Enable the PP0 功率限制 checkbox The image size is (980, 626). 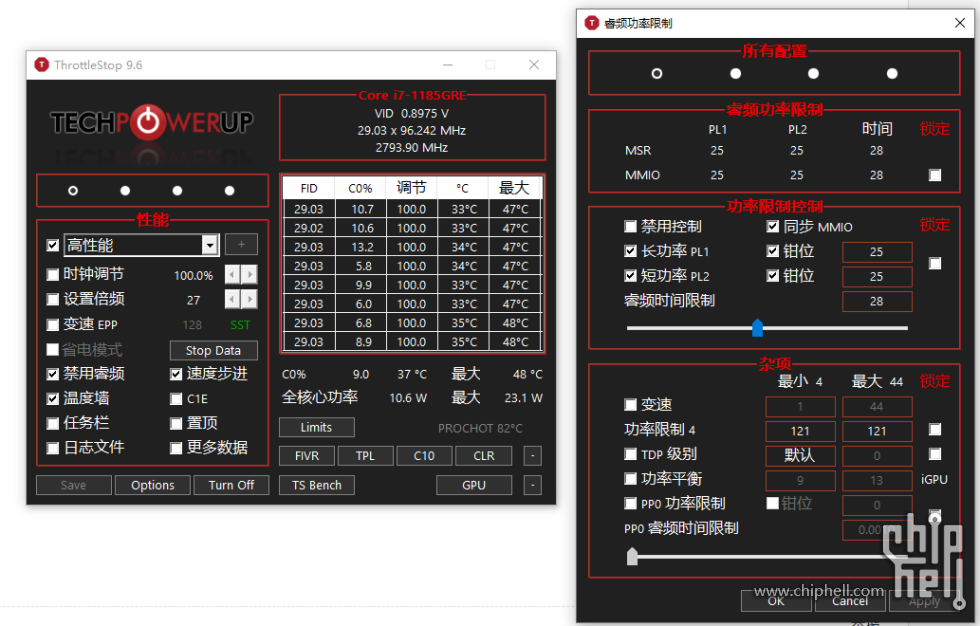630,504
